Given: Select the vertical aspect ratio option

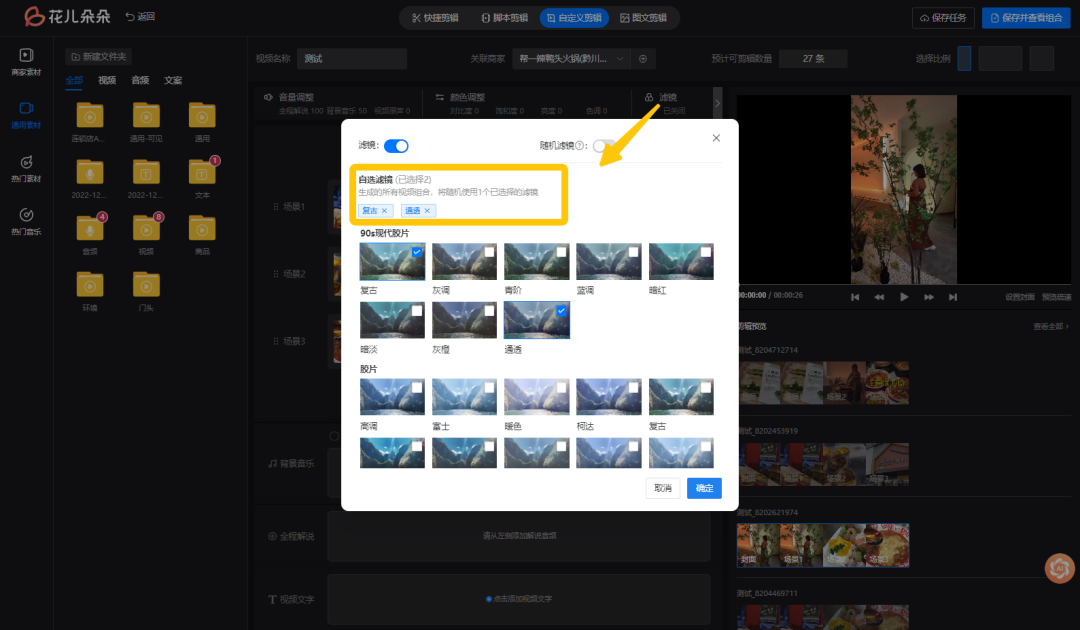Looking at the screenshot, I should (x=964, y=59).
